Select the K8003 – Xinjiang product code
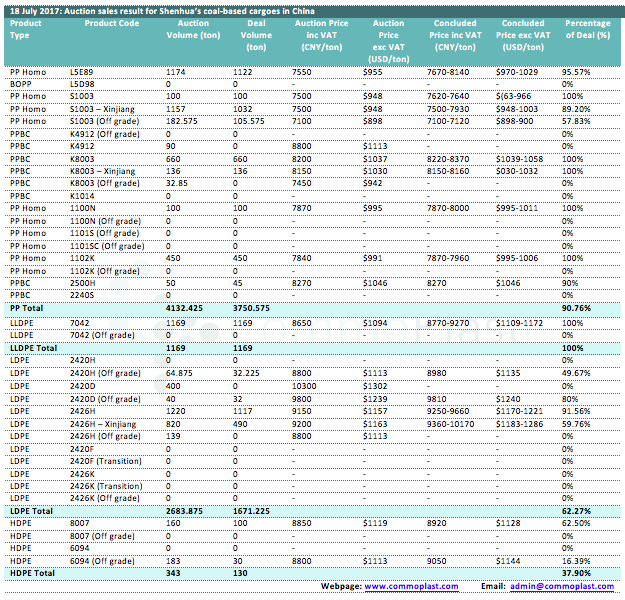This screenshot has width=625, height=600. [103, 170]
